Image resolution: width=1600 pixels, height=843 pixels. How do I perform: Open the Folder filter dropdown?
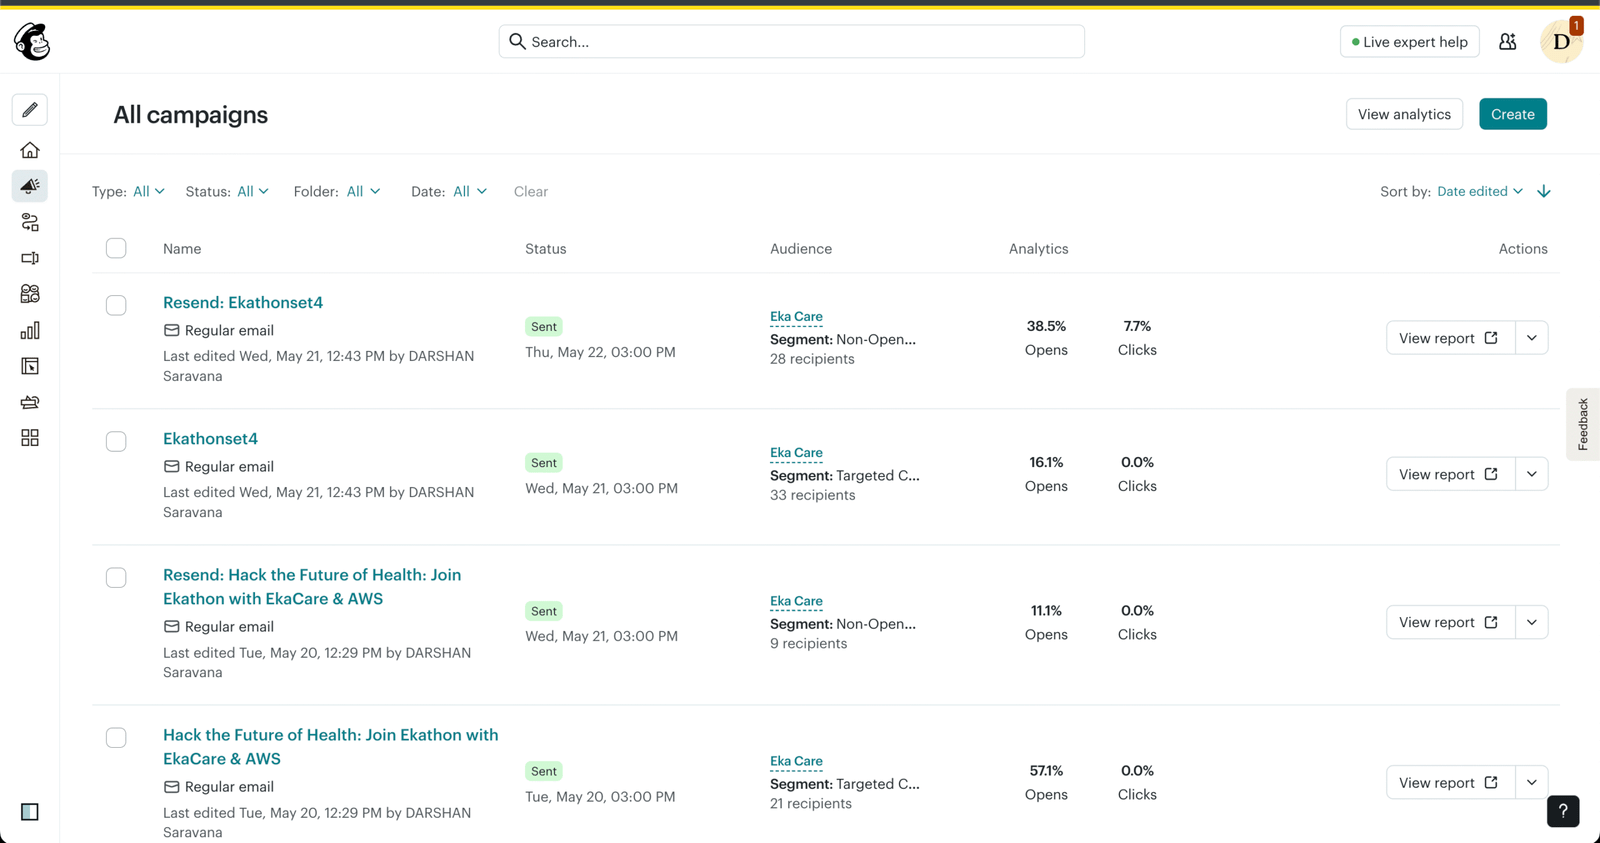pyautogui.click(x=363, y=191)
